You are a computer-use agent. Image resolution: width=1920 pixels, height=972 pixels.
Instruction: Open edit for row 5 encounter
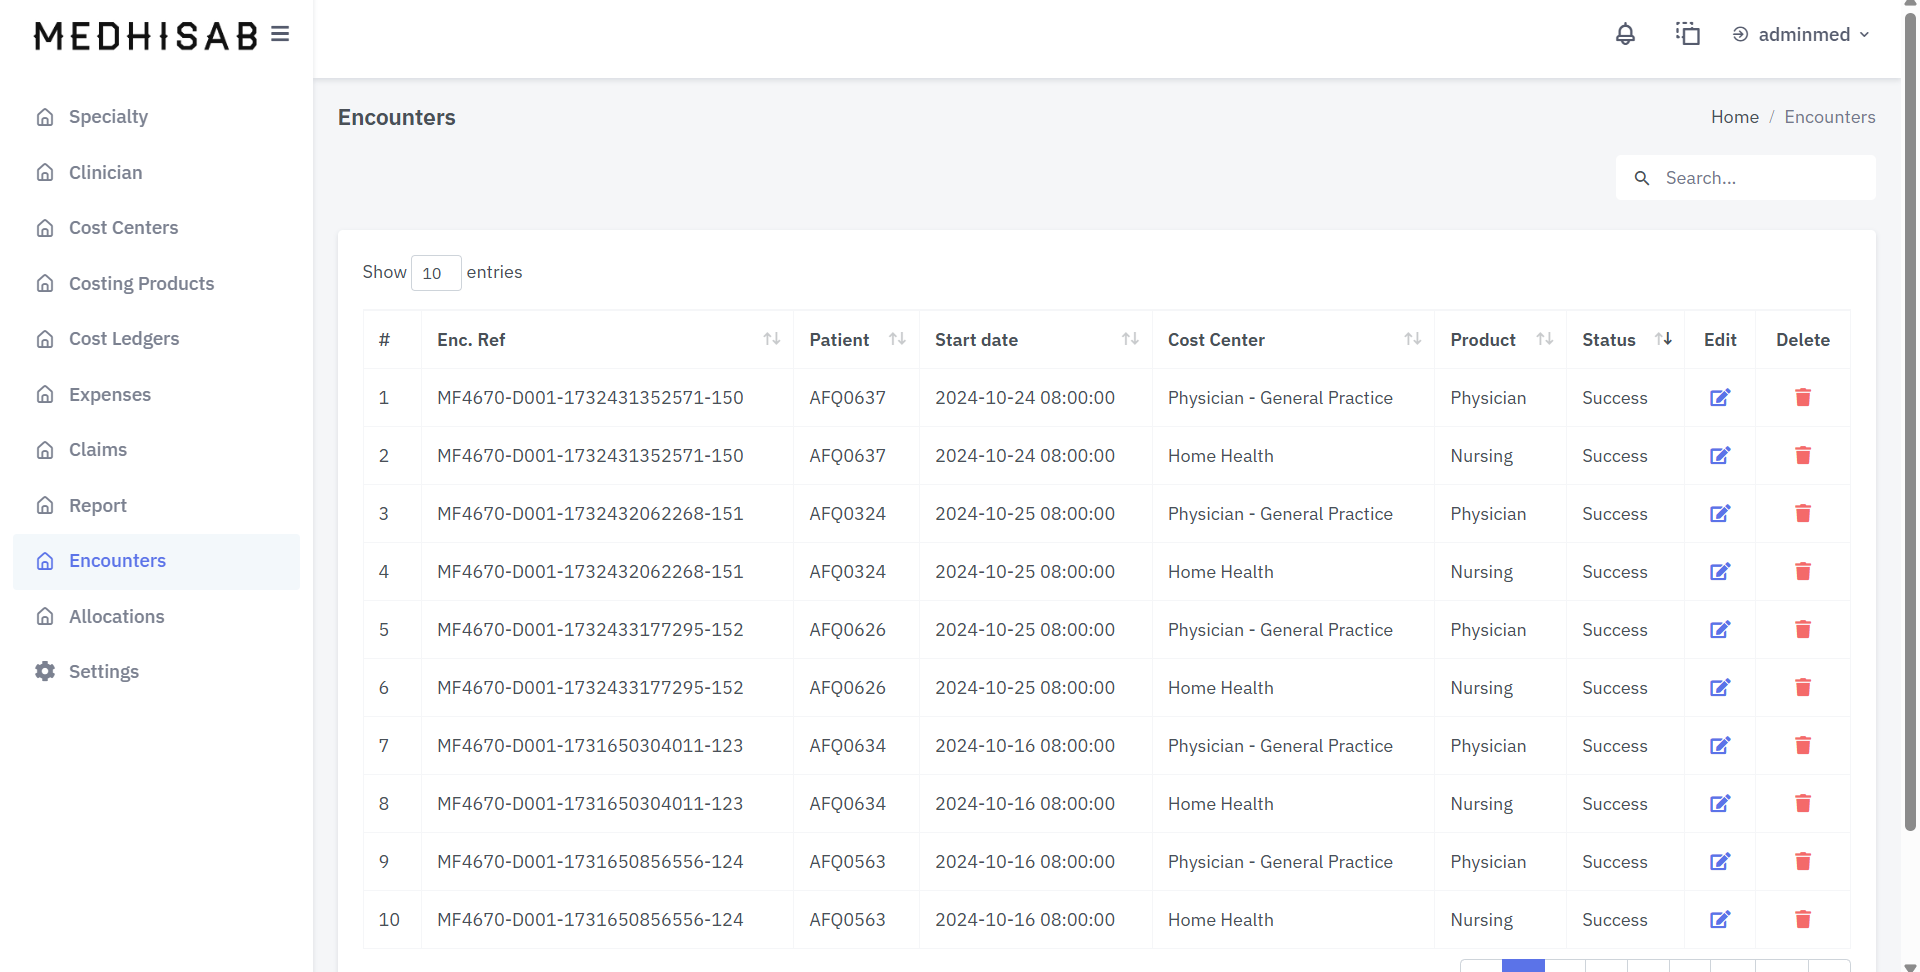pos(1719,630)
